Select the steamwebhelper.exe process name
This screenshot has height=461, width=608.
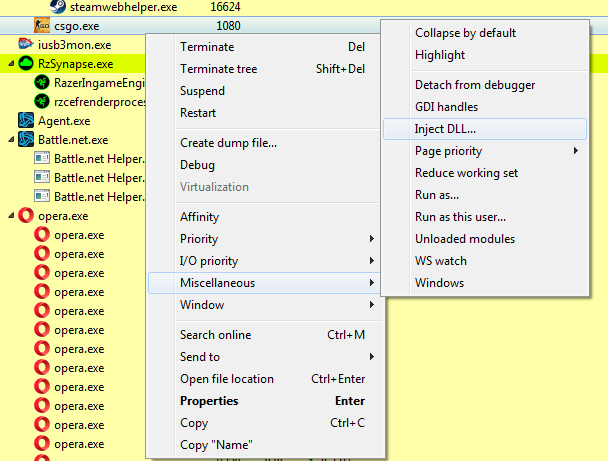pos(124,7)
